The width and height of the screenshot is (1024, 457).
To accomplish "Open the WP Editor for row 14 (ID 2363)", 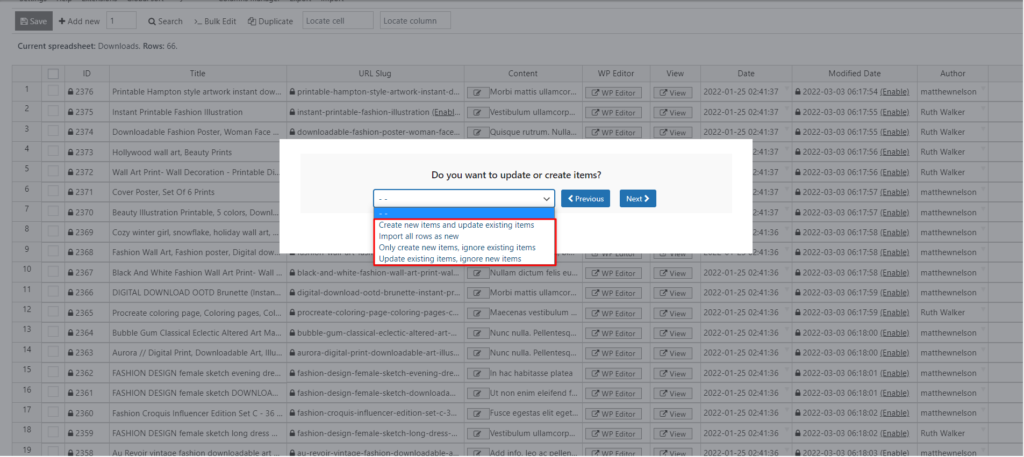I will tap(614, 353).
